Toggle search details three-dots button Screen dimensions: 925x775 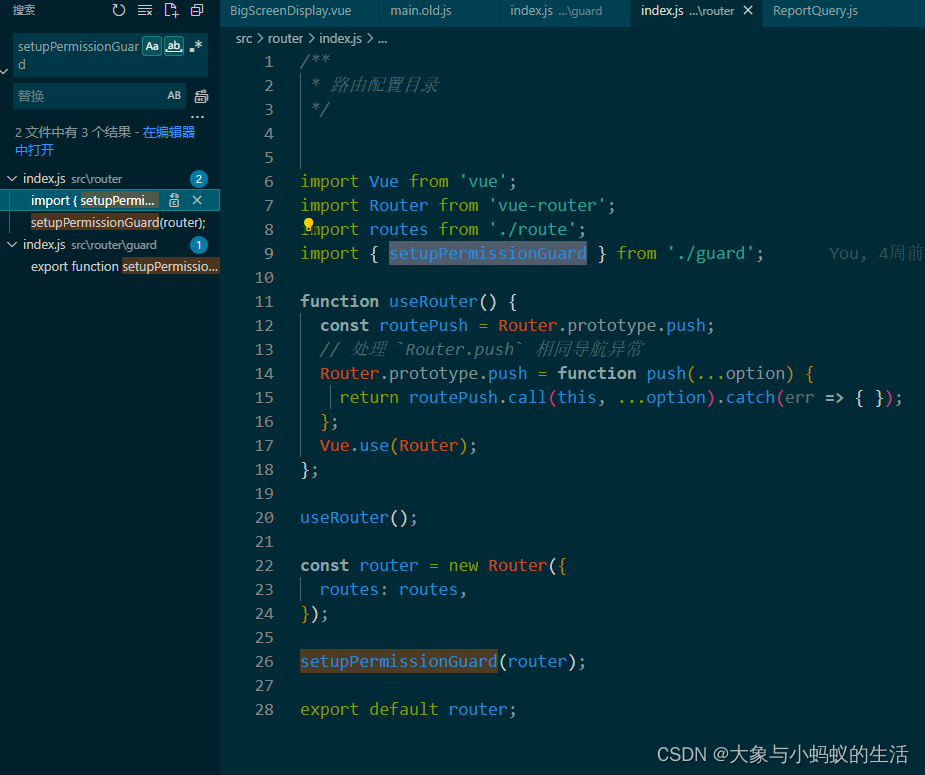tap(198, 117)
